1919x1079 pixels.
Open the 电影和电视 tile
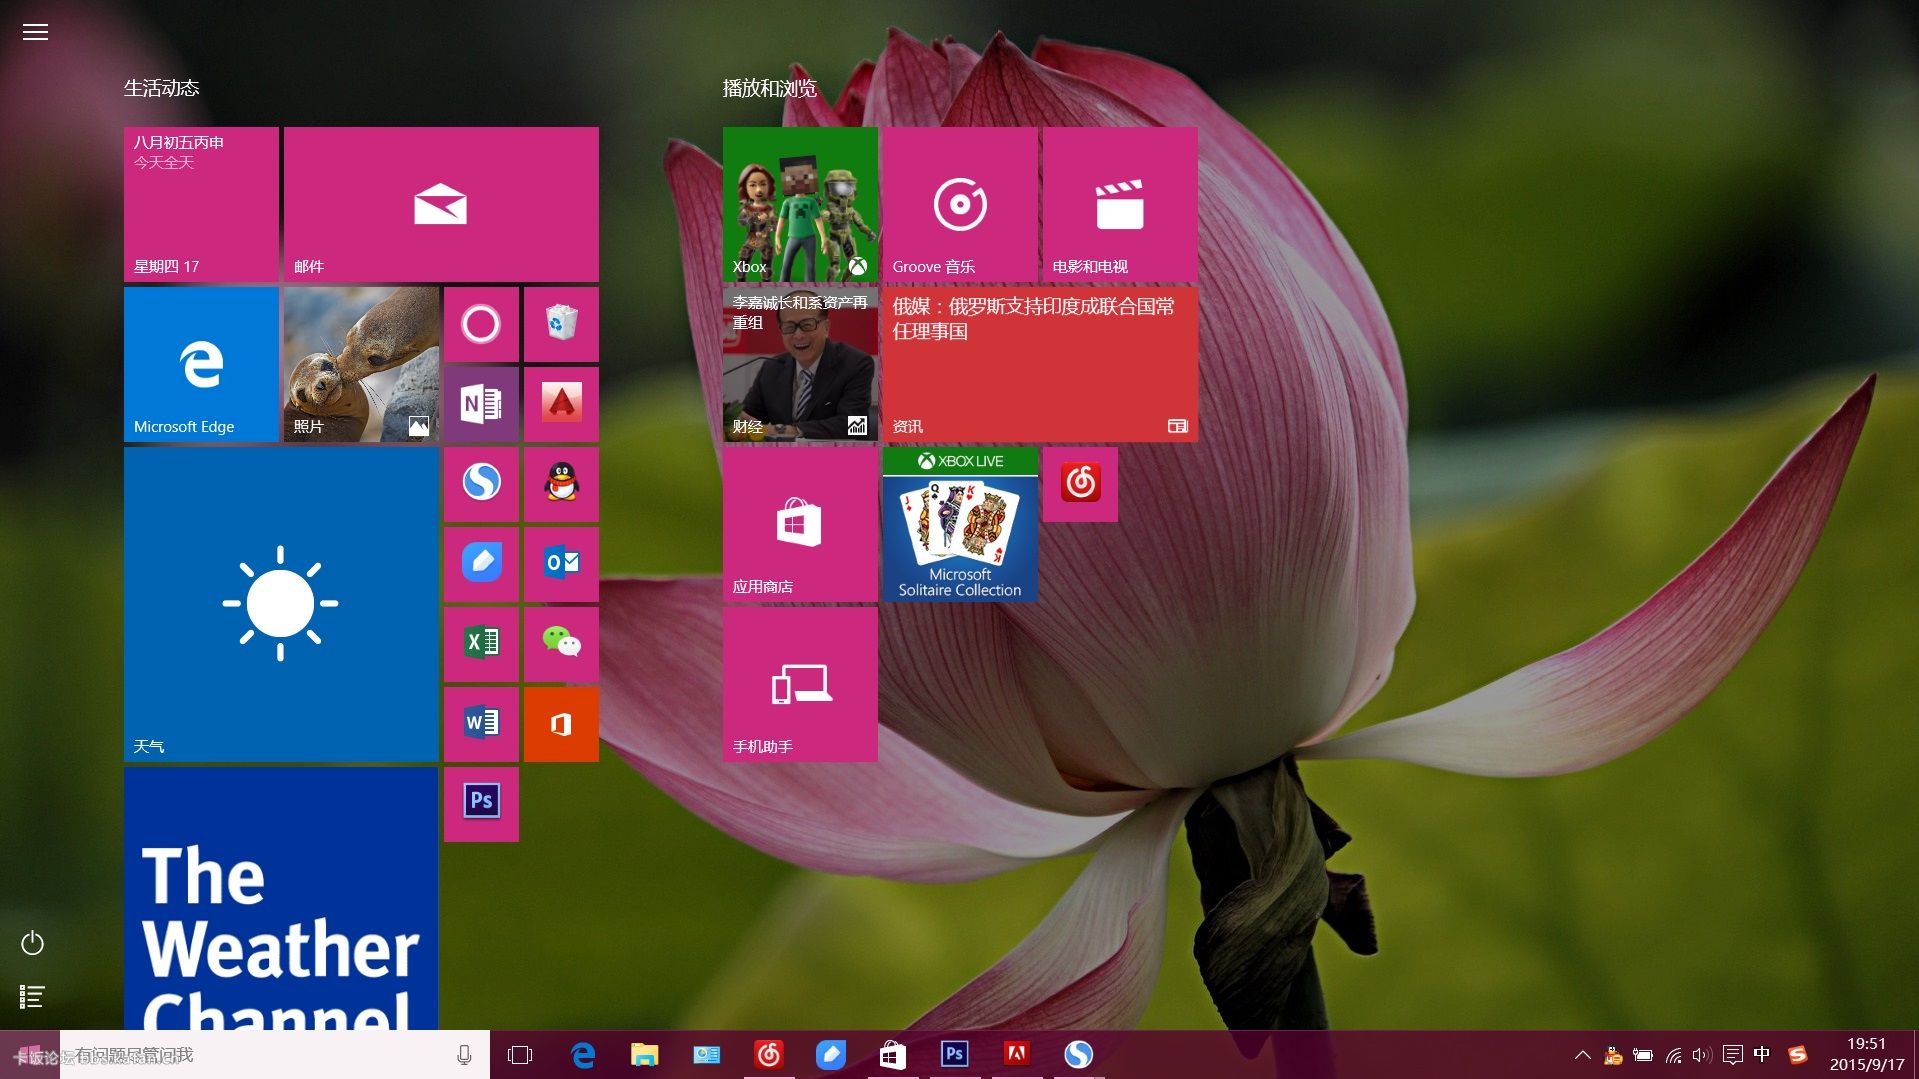coord(1120,204)
